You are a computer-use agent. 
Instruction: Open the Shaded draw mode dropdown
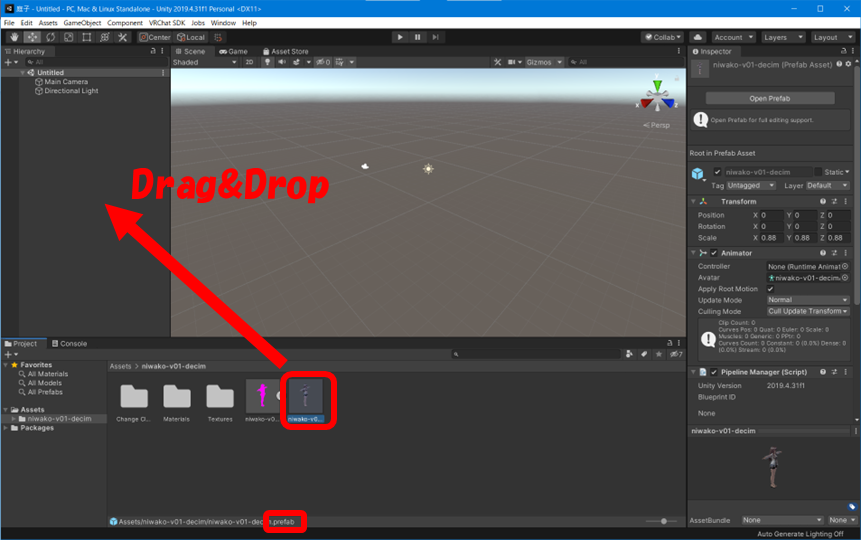click(204, 62)
